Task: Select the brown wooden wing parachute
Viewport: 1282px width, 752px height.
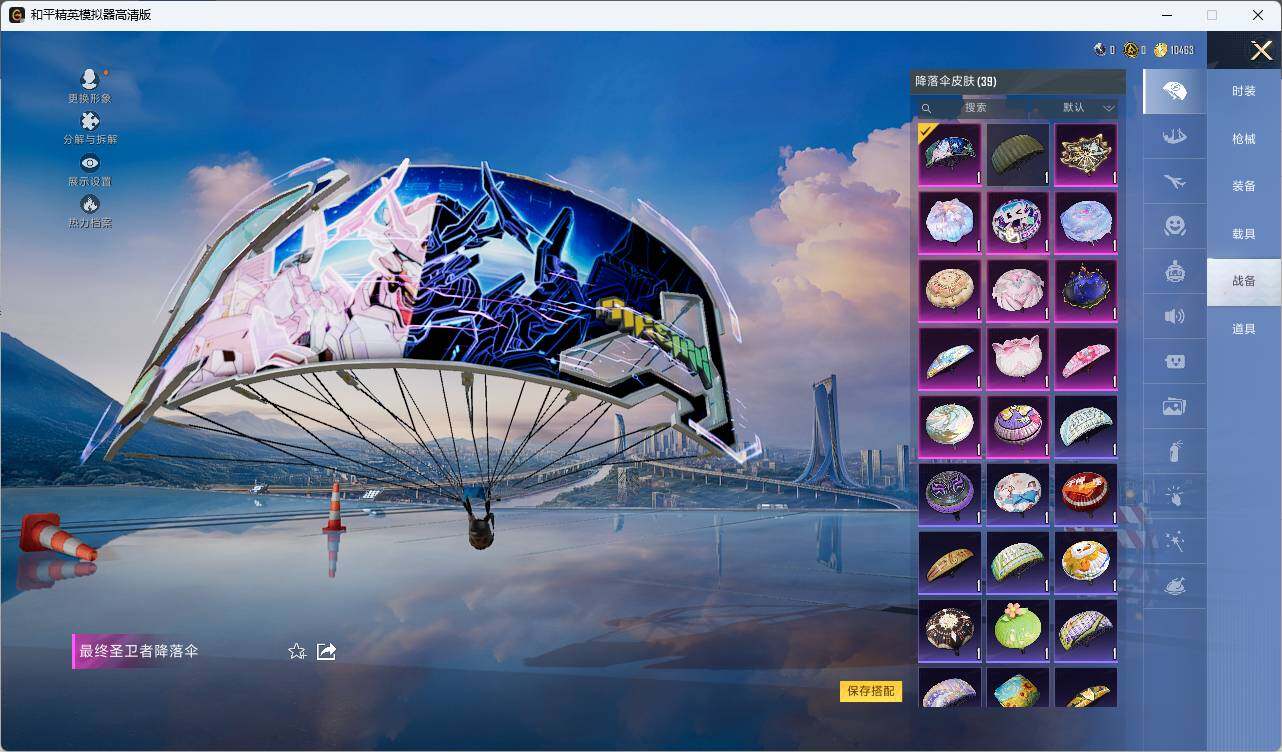Action: pos(949,562)
